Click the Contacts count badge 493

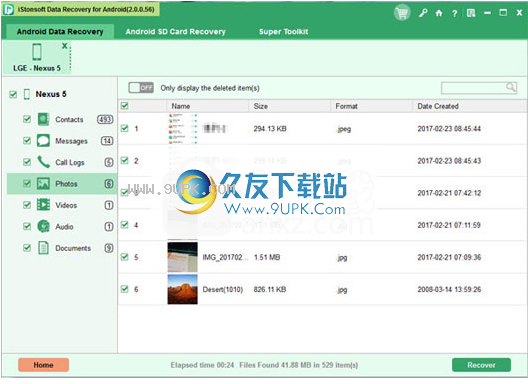(105, 119)
